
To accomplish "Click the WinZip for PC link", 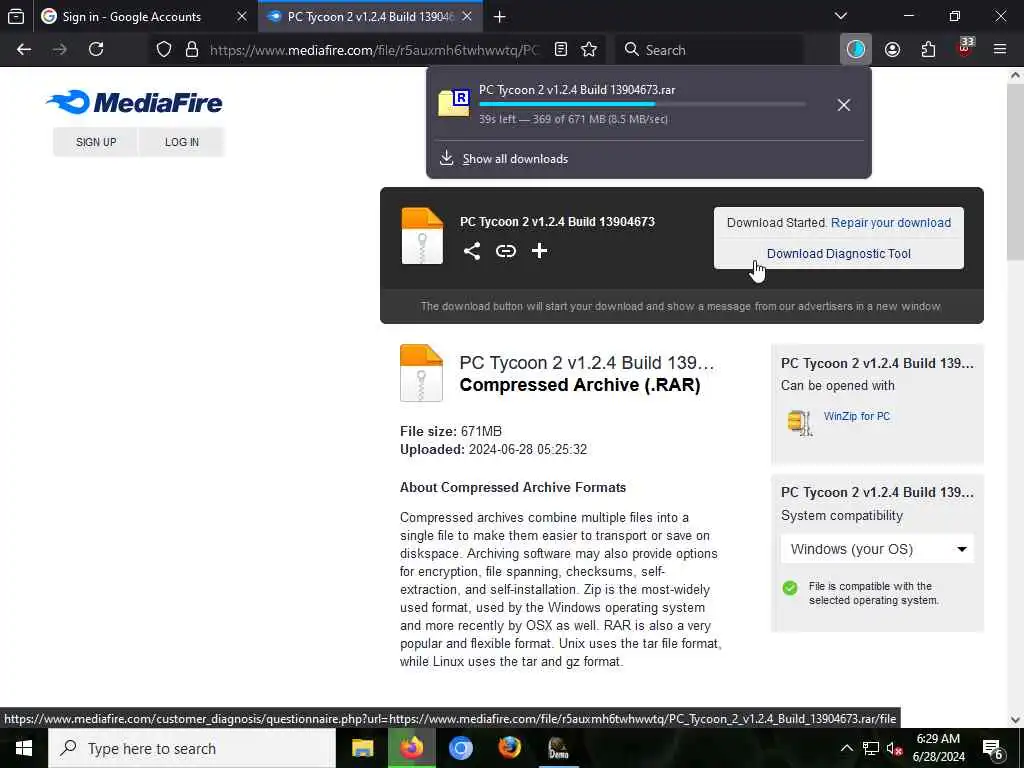I will click(857, 416).
